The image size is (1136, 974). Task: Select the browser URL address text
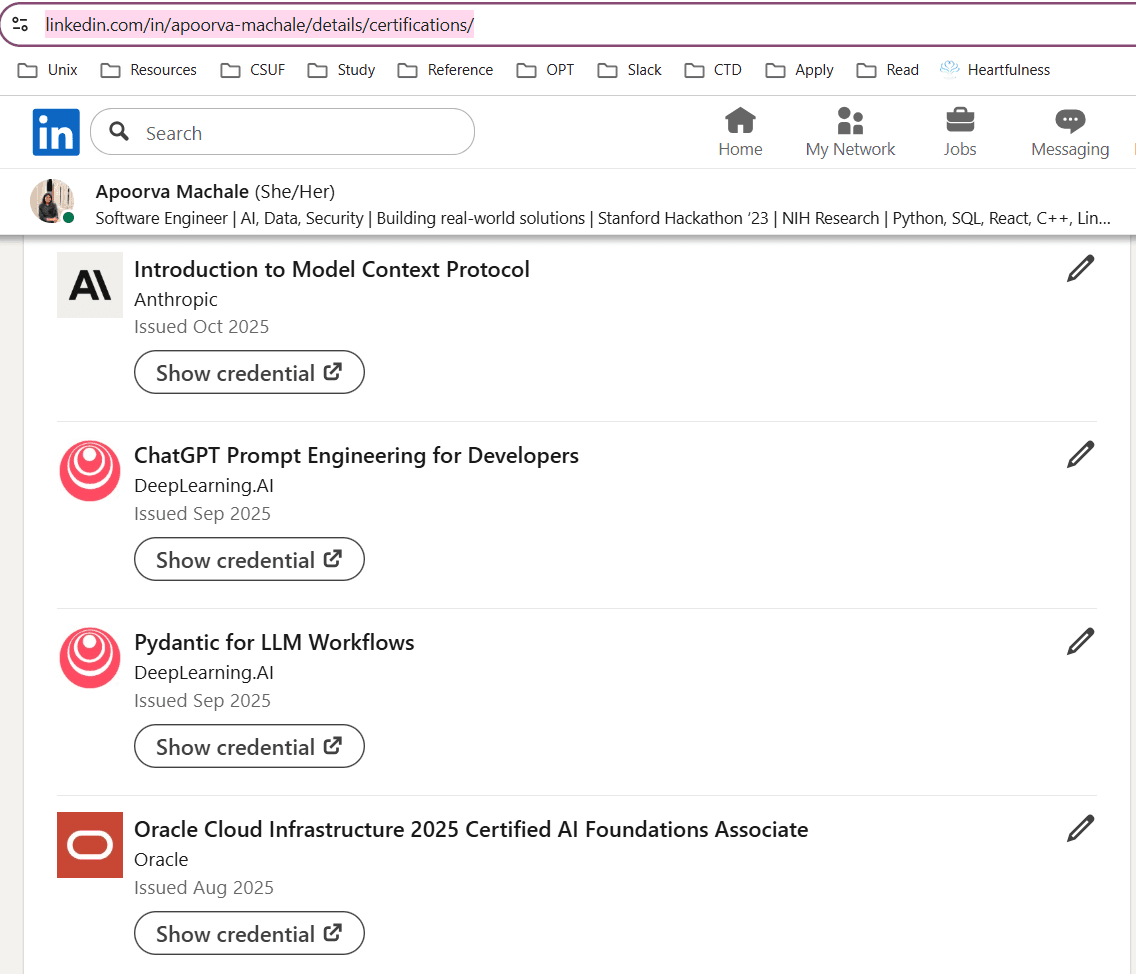tap(259, 25)
